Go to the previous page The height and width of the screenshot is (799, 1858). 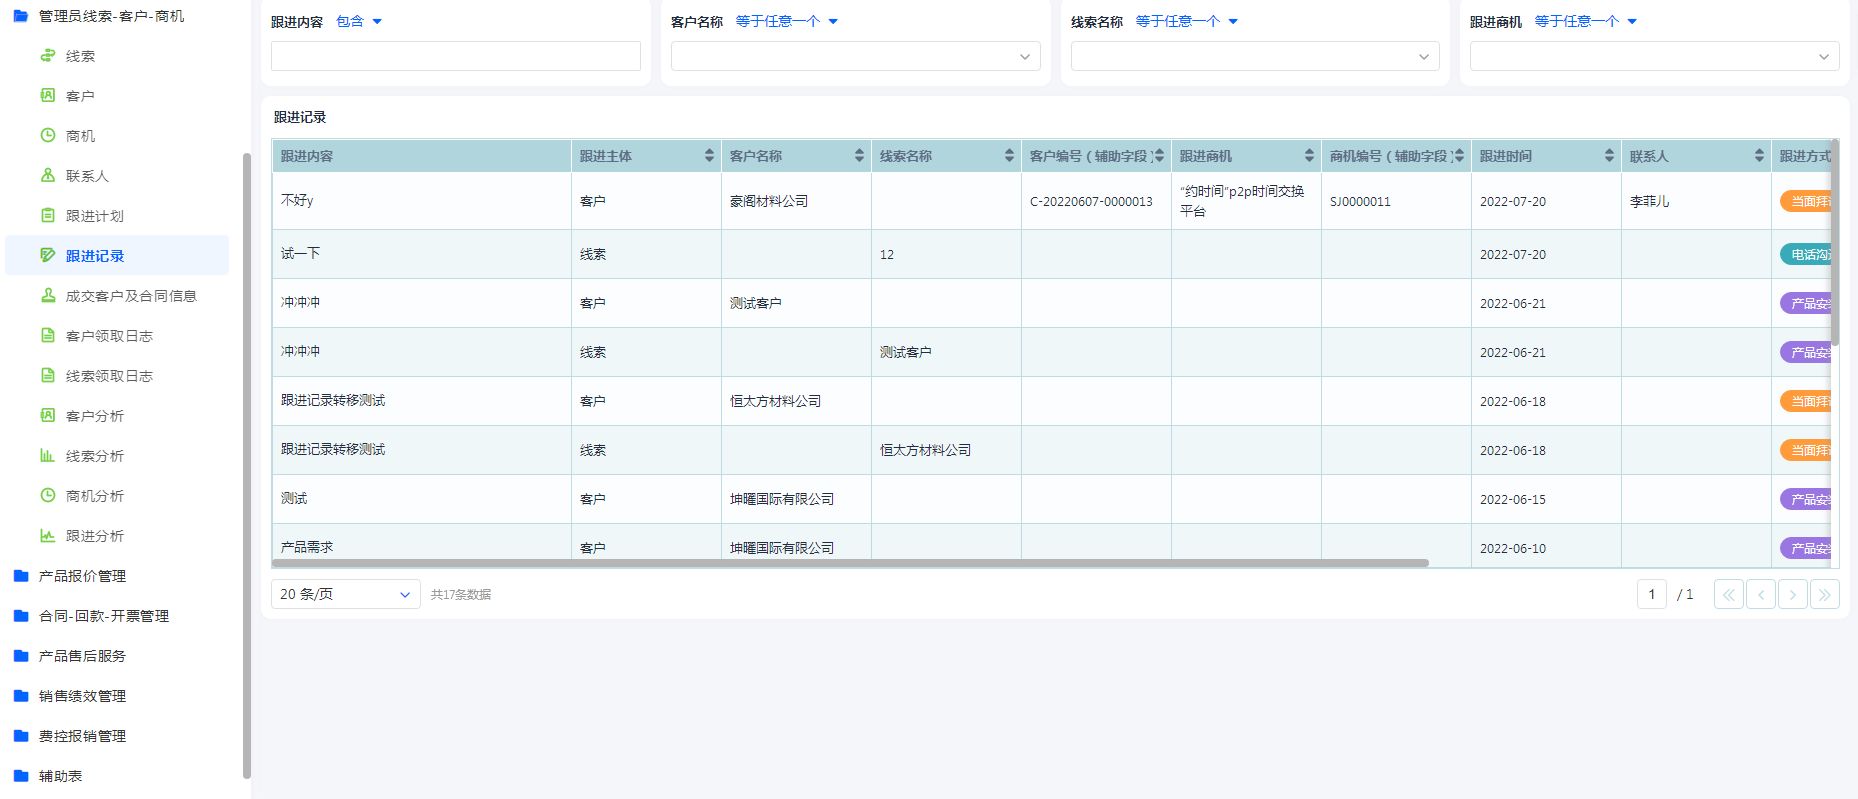click(1760, 594)
